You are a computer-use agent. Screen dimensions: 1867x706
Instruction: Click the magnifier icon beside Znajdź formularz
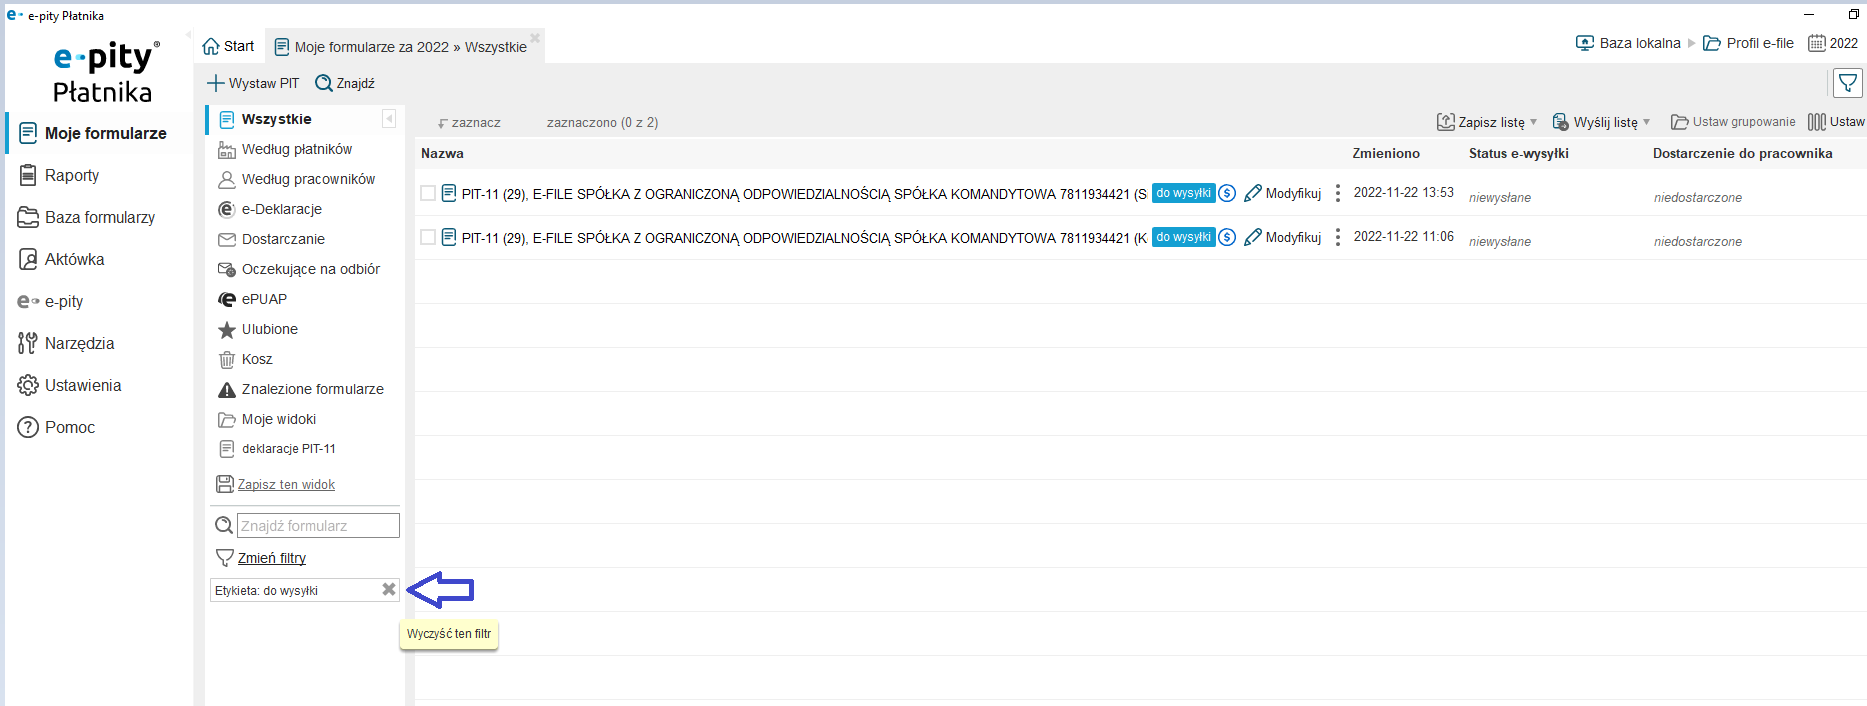pos(224,526)
